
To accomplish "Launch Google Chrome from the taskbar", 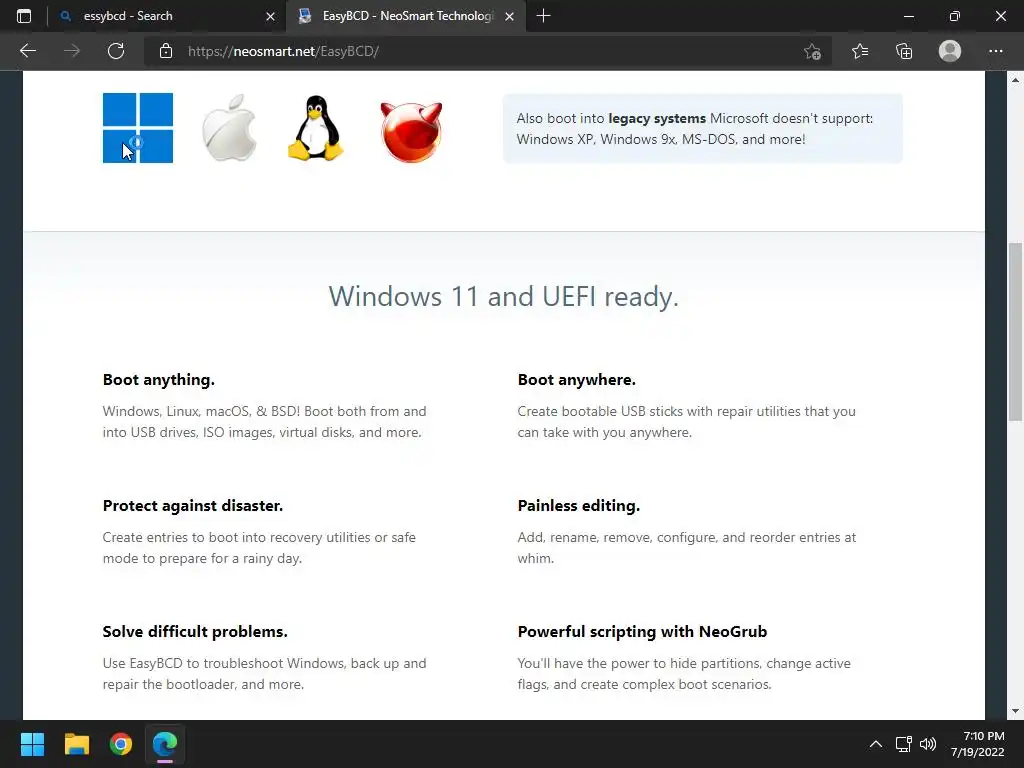I will pyautogui.click(x=121, y=744).
